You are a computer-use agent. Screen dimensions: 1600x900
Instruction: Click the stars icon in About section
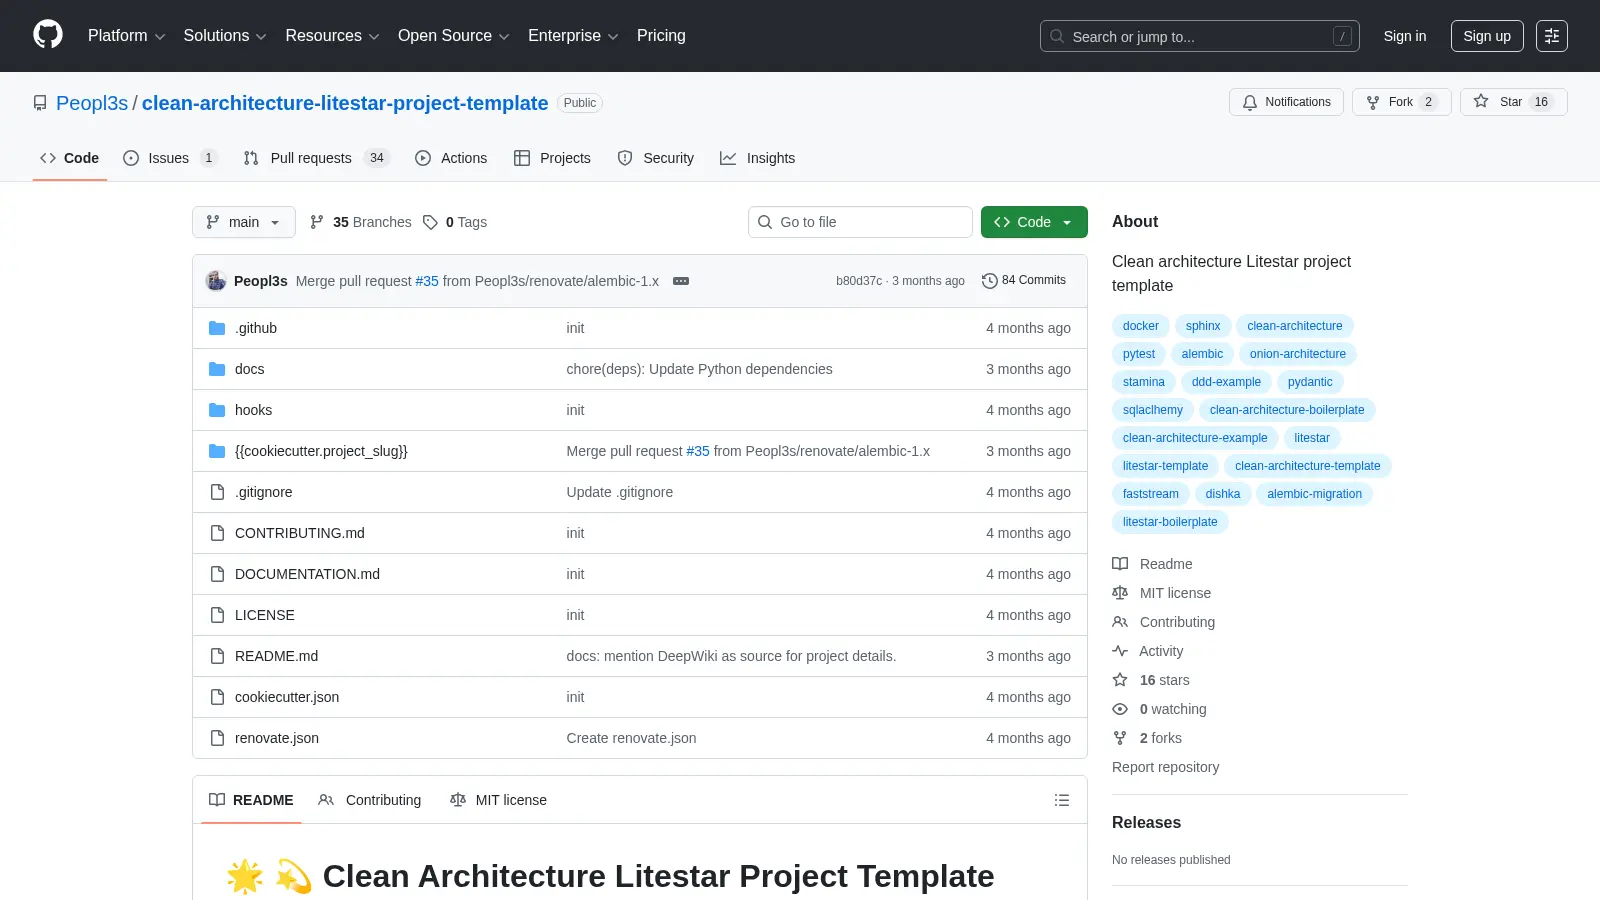[x=1120, y=680]
